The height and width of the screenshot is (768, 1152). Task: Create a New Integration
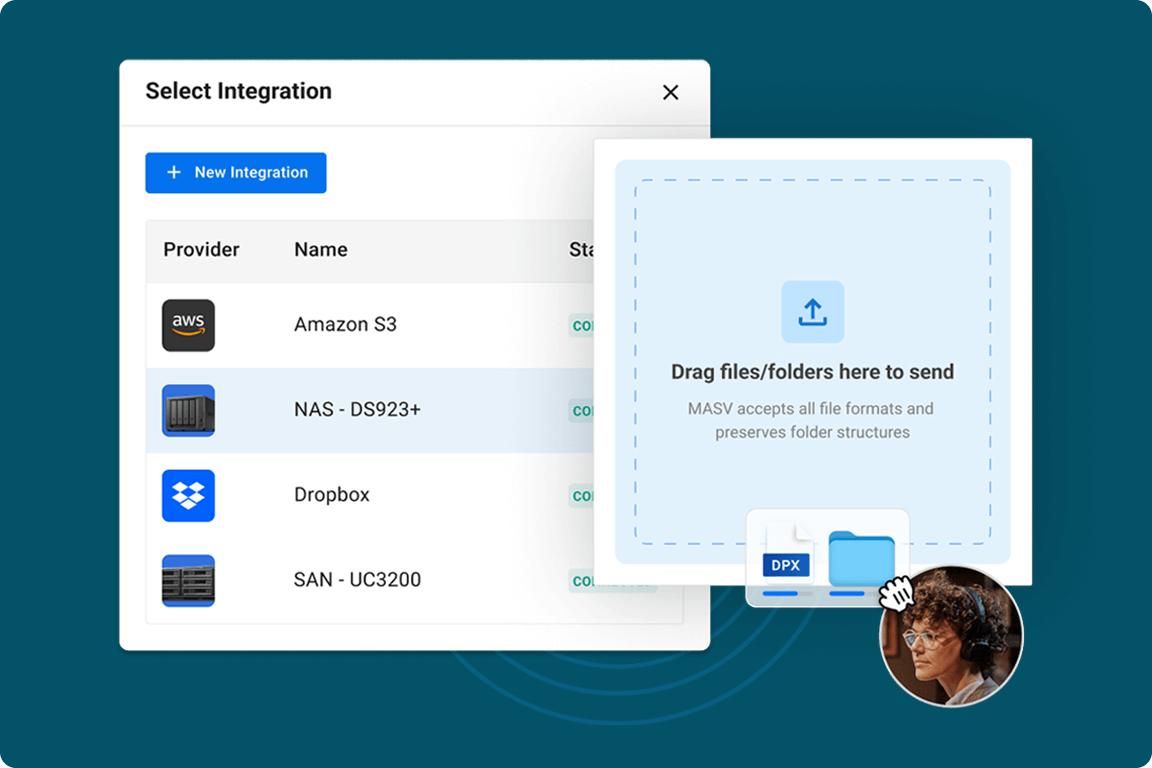[235, 172]
